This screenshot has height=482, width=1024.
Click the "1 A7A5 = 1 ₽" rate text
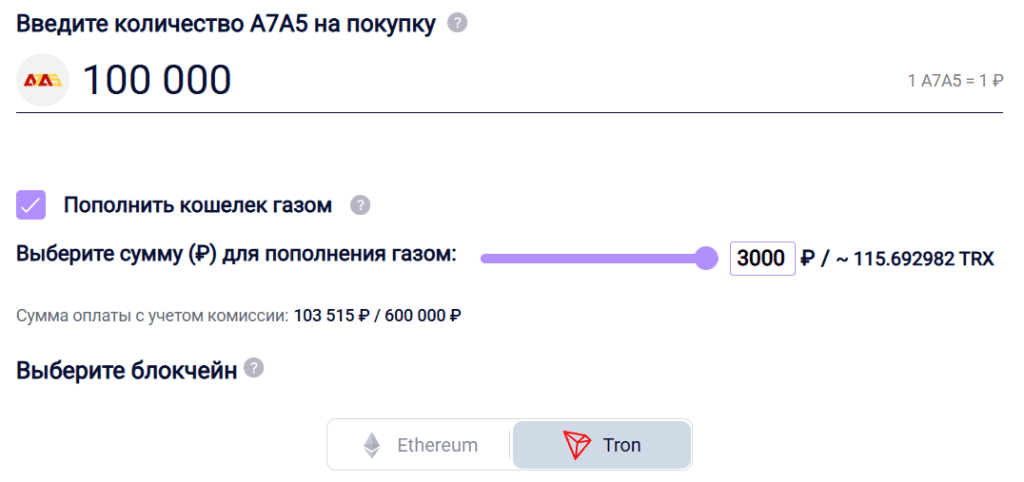[955, 81]
